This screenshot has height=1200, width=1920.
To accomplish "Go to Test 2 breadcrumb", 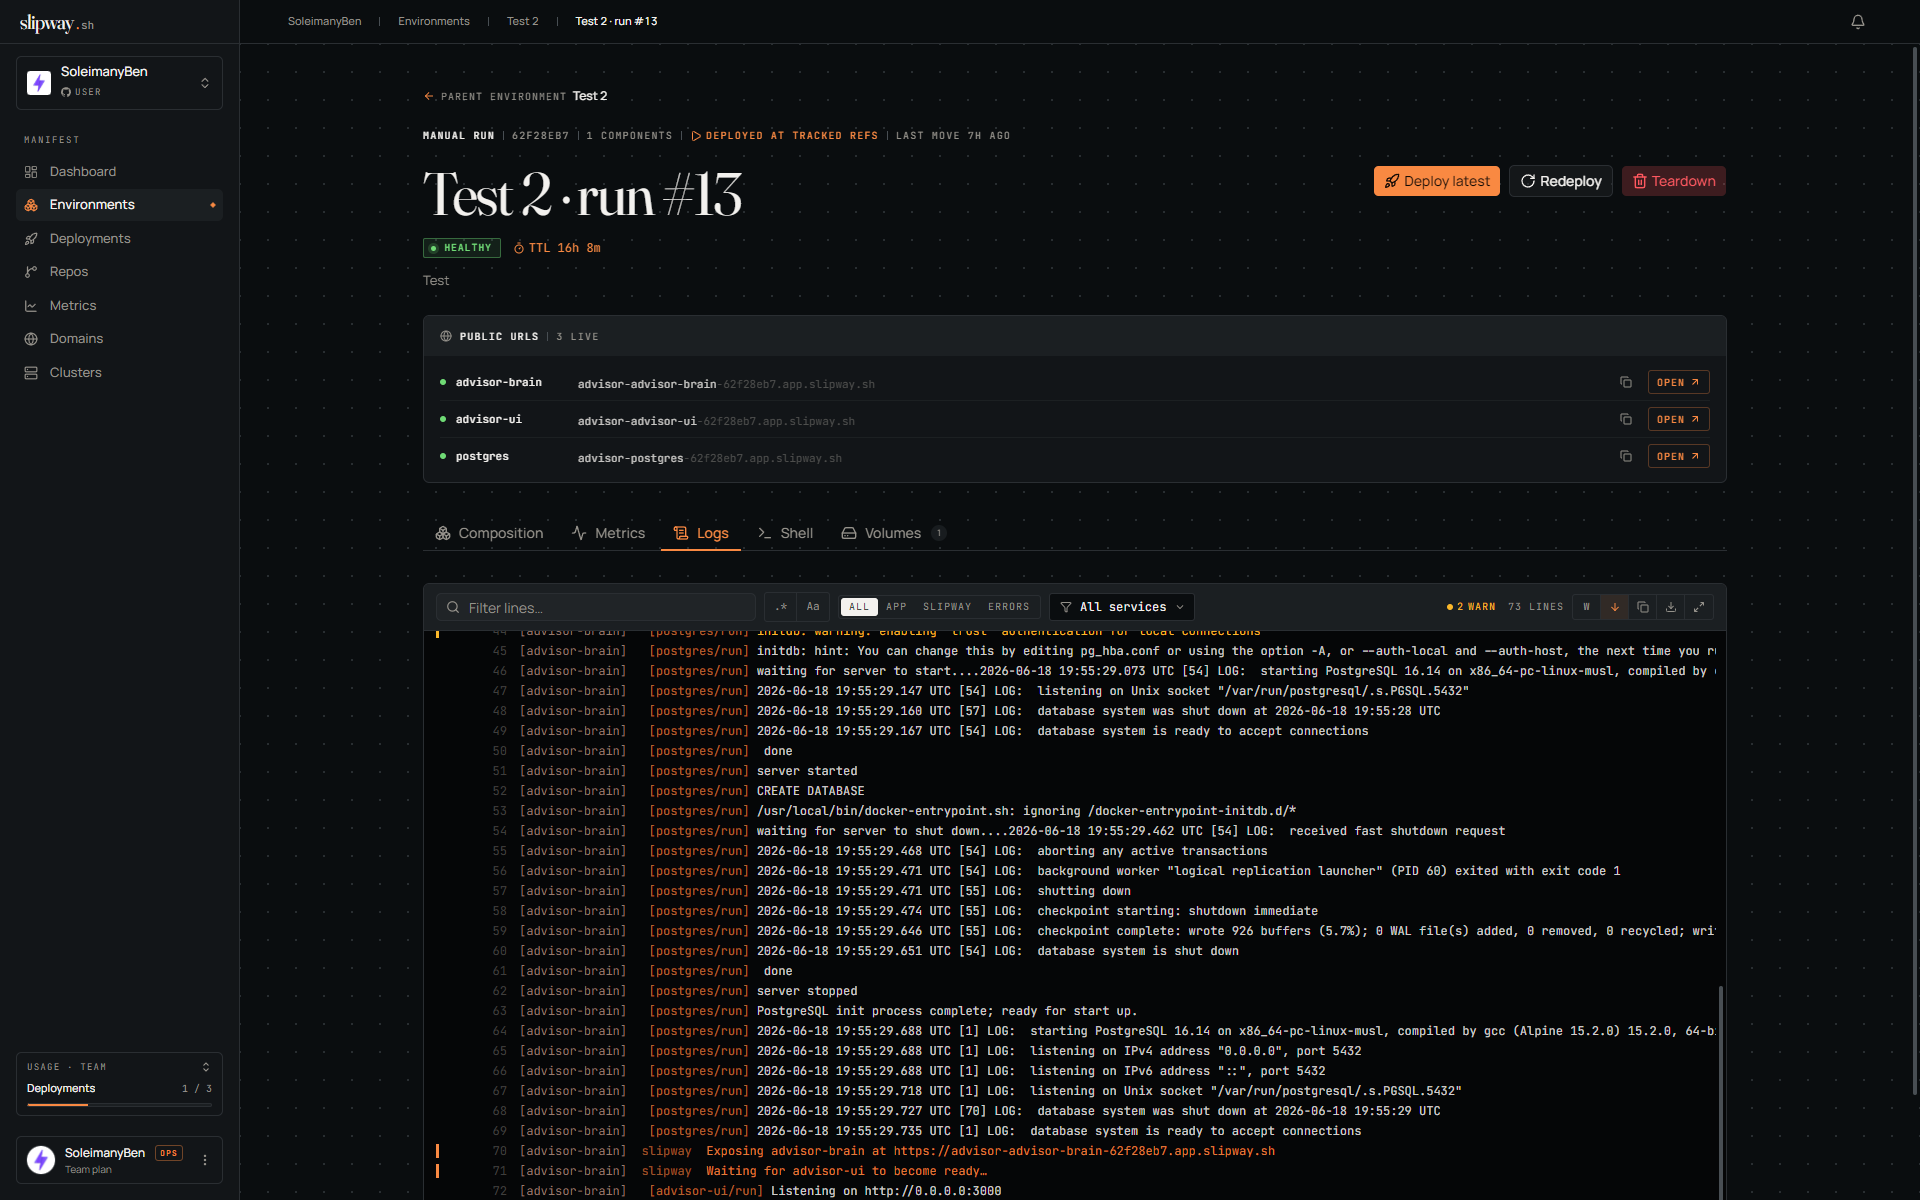I will pyautogui.click(x=522, y=21).
